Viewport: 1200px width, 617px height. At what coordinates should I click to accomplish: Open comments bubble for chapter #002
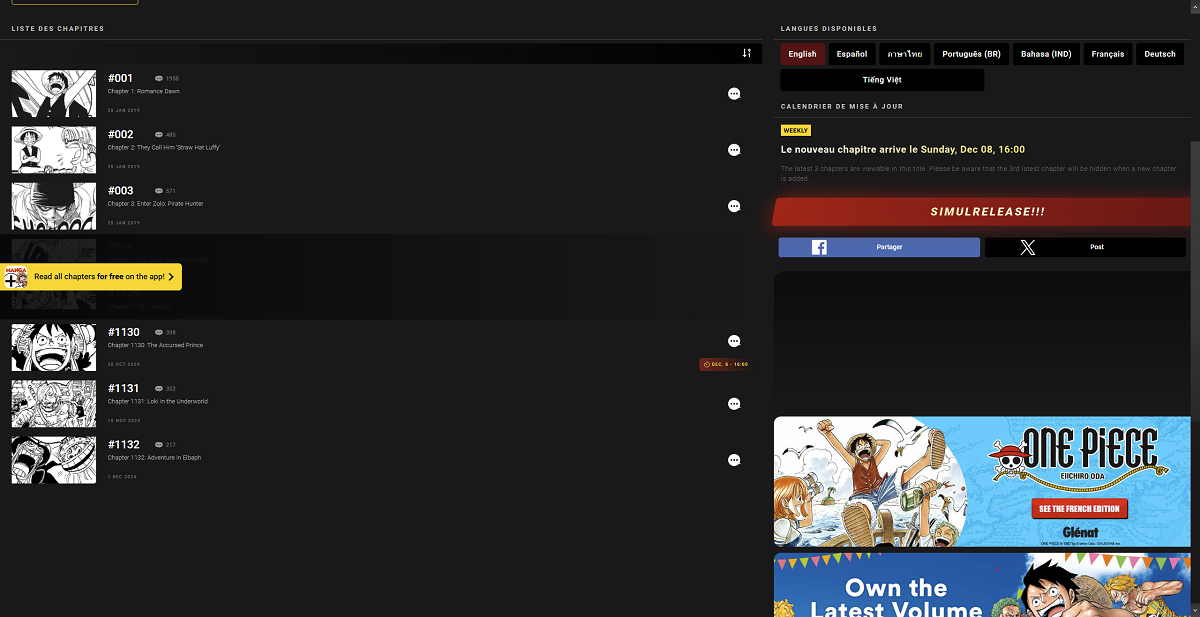pos(734,150)
